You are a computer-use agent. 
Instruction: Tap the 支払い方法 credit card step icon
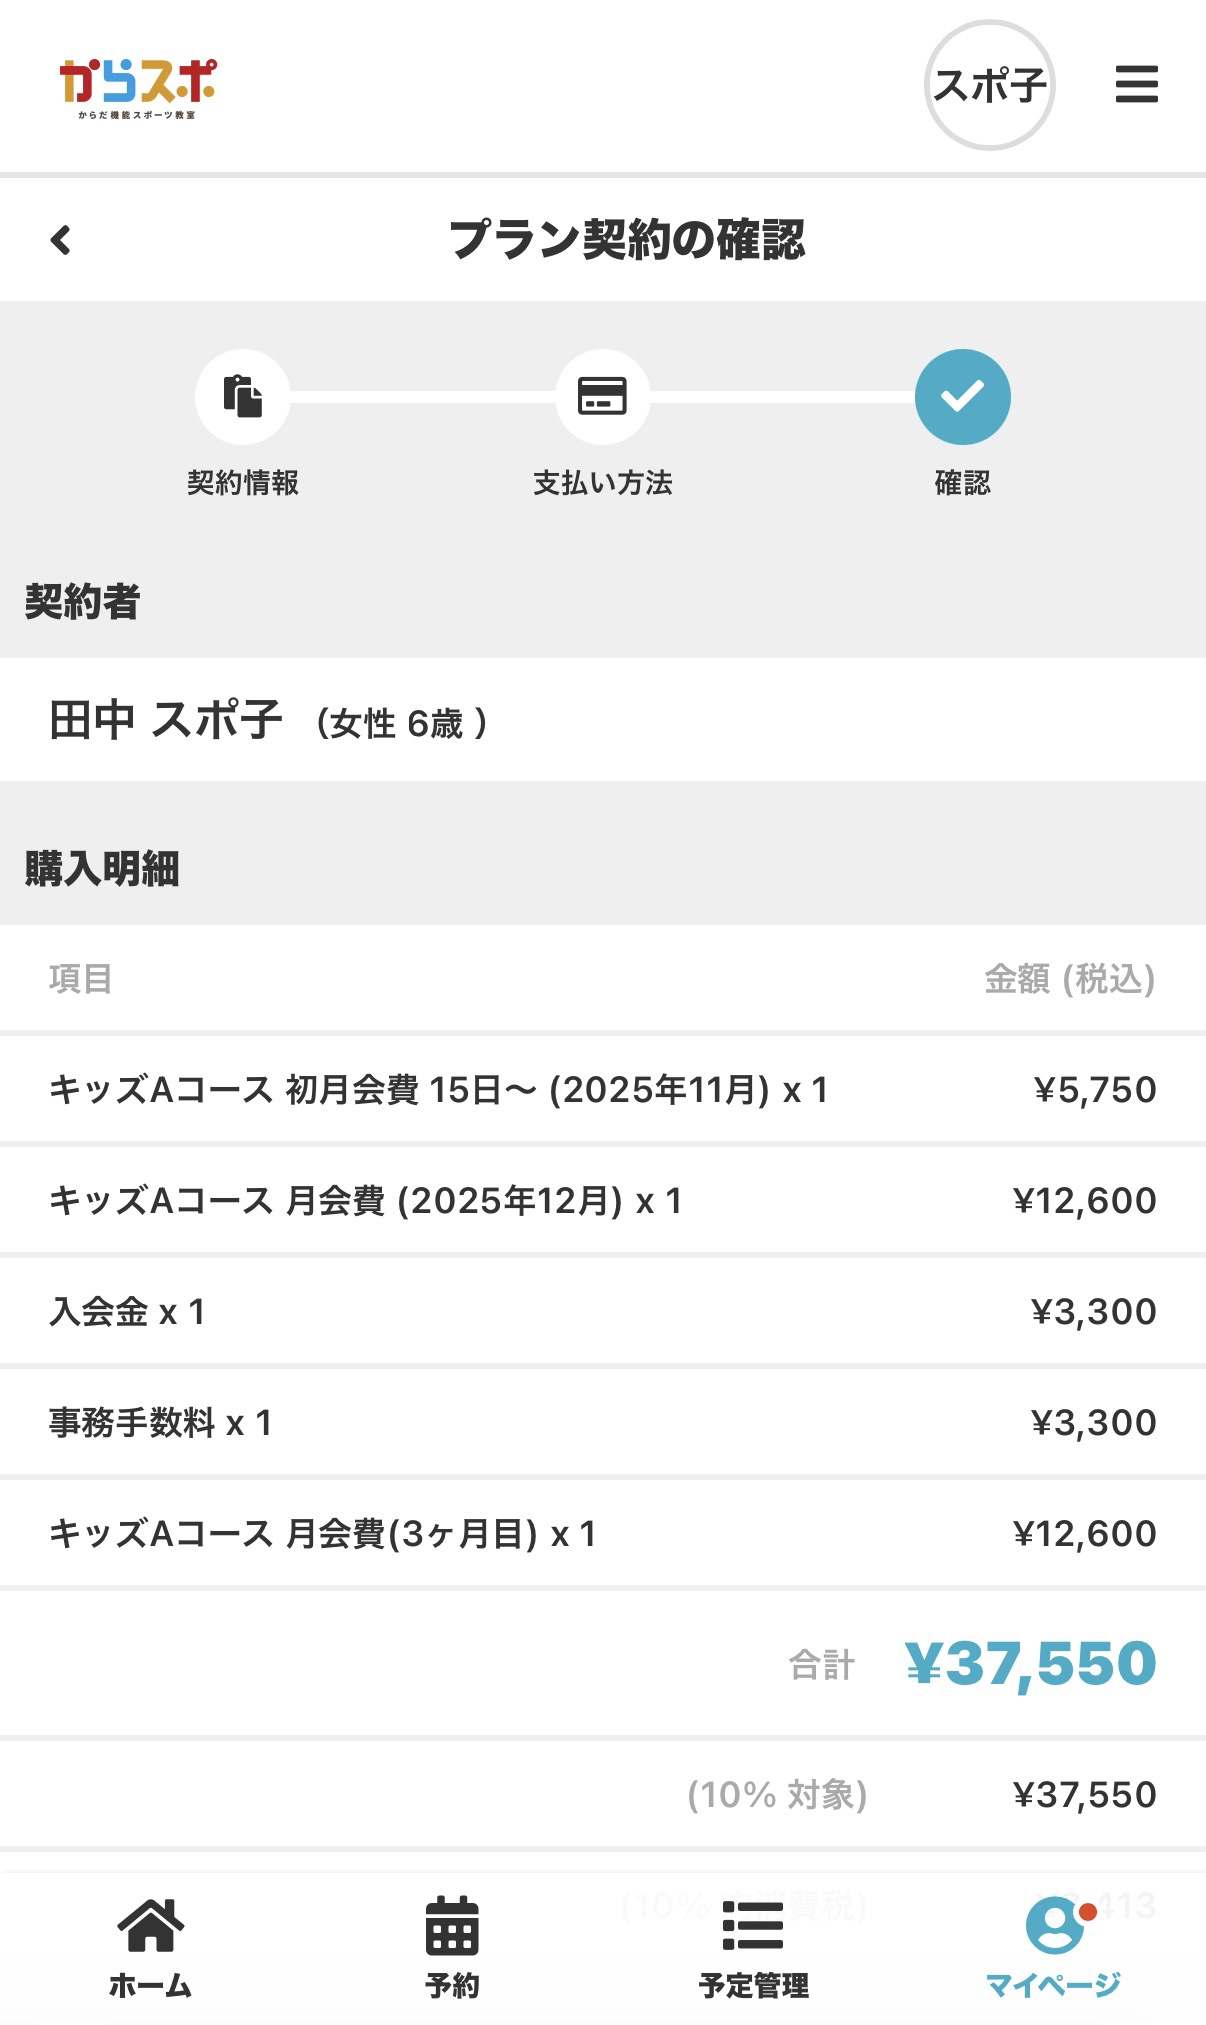pos(603,397)
